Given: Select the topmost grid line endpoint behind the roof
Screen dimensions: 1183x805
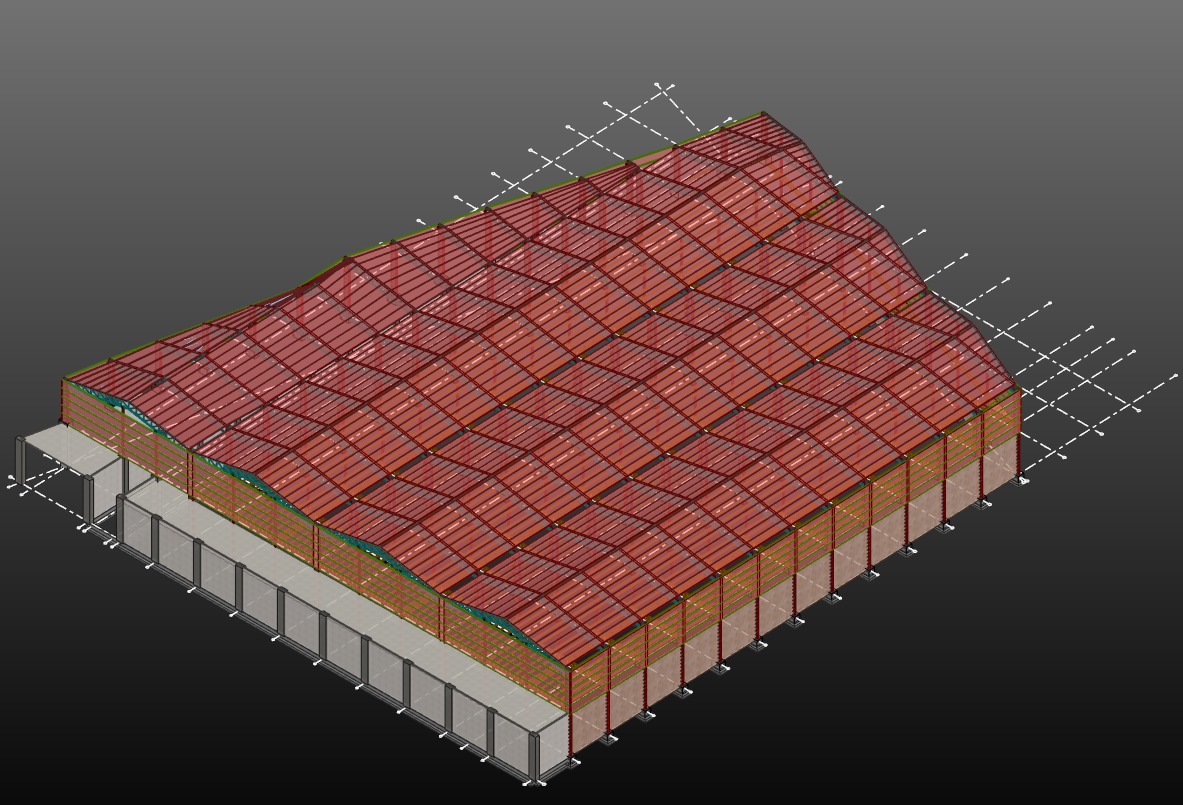Looking at the screenshot, I should click(657, 85).
